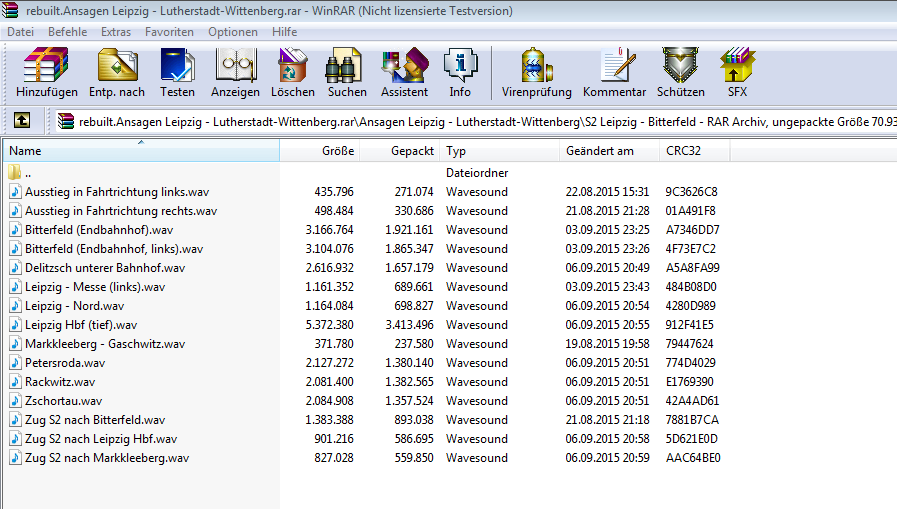Viewport: 897px width, 509px height.
Task: Run the Virenprüfung scan icon
Action: click(536, 65)
